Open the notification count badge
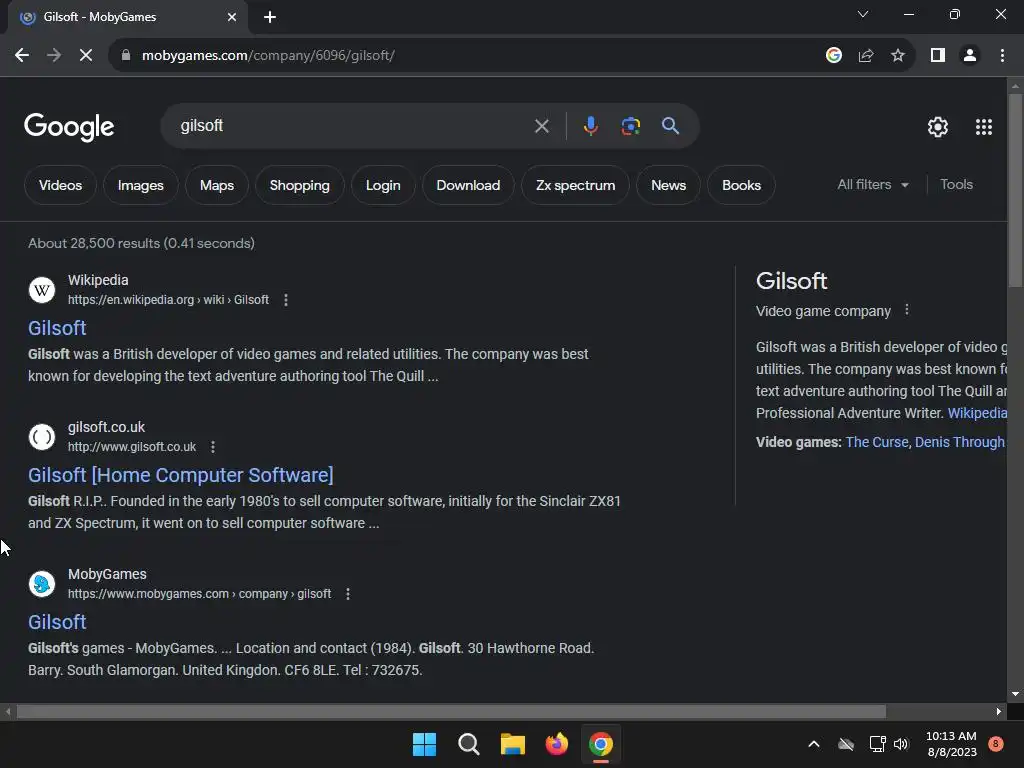This screenshot has width=1024, height=768. tap(996, 743)
